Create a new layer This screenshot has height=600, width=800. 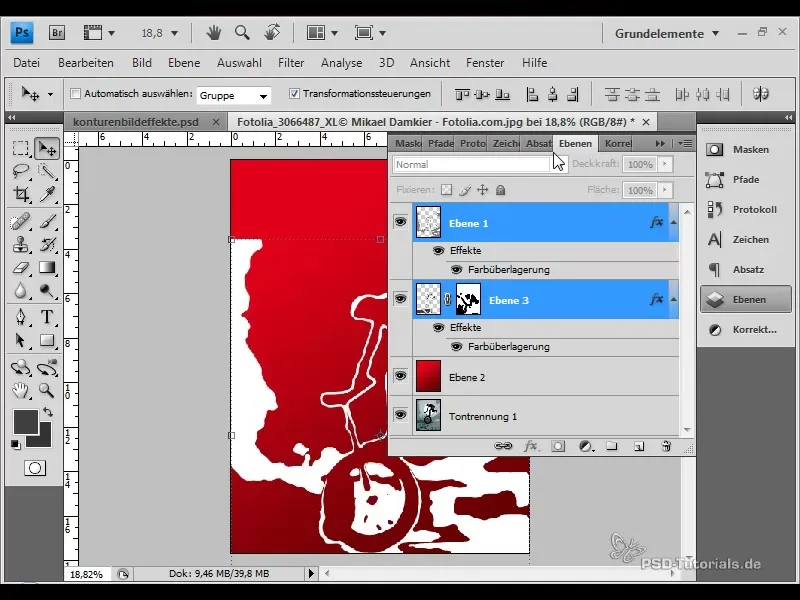click(639, 446)
